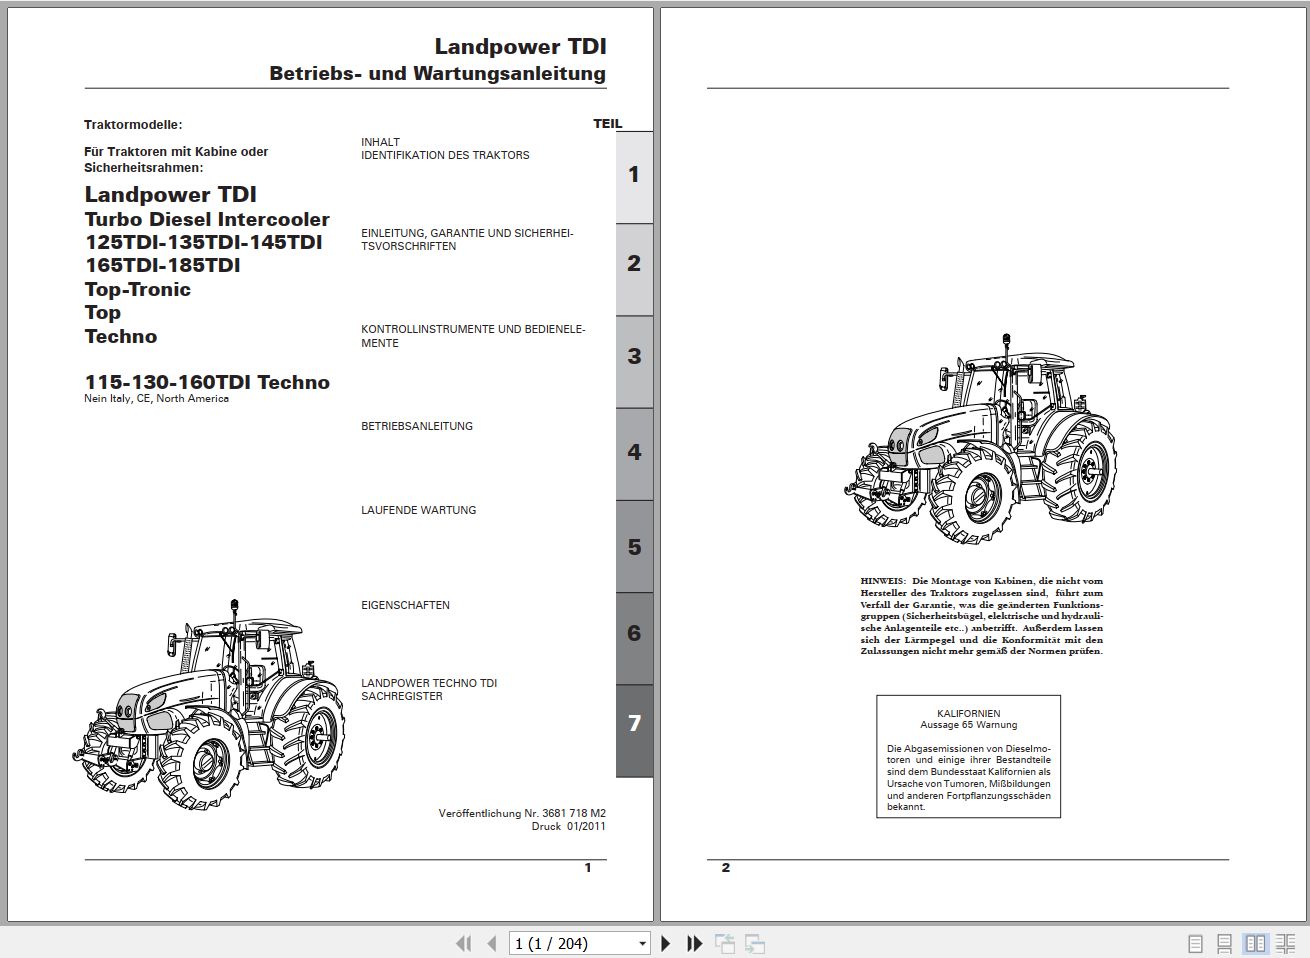Image resolution: width=1310 pixels, height=958 pixels.
Task: Enable continuous scrolling page layout
Action: [1225, 942]
